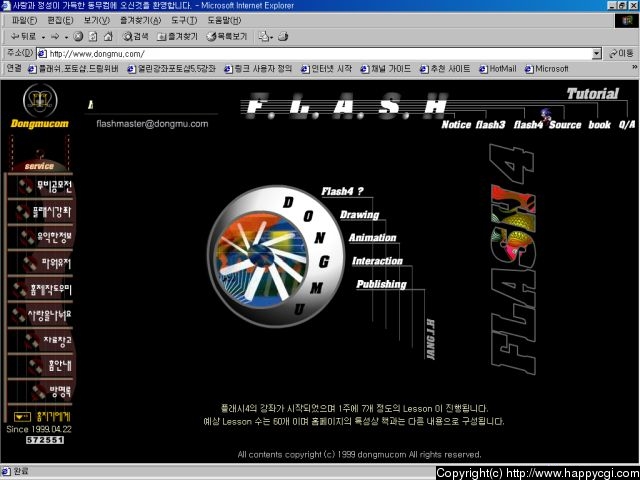Open the Source navigation link
This screenshot has height=480, width=640.
[565, 124]
